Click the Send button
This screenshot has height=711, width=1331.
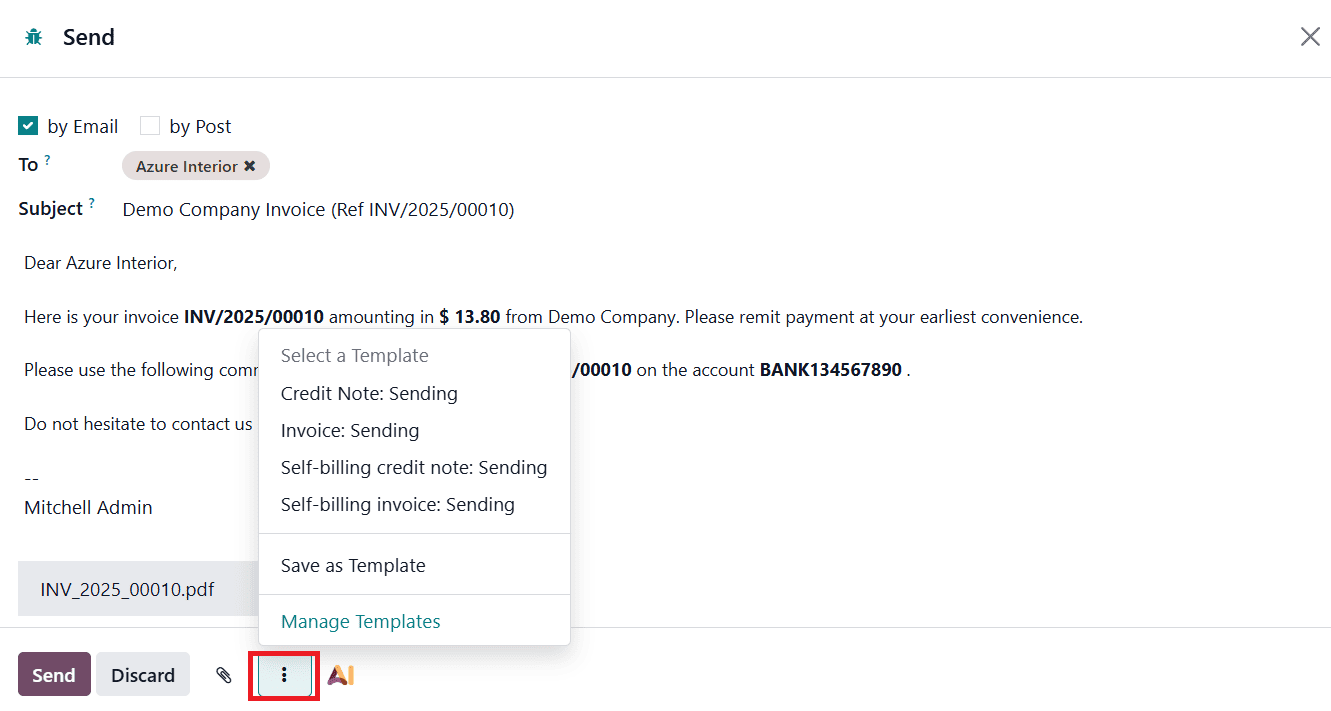click(54, 674)
